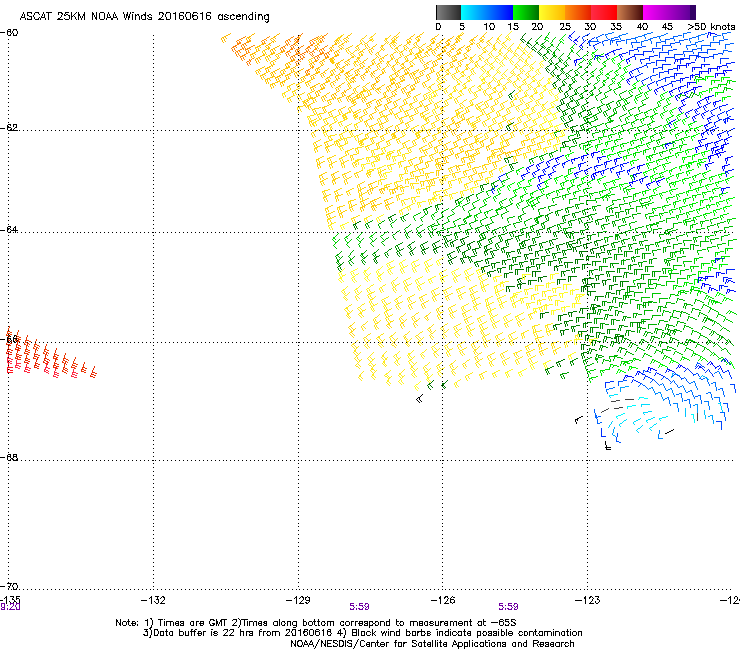Click the '-123' longitude label
Screen dimensions: 740x650
588,600
